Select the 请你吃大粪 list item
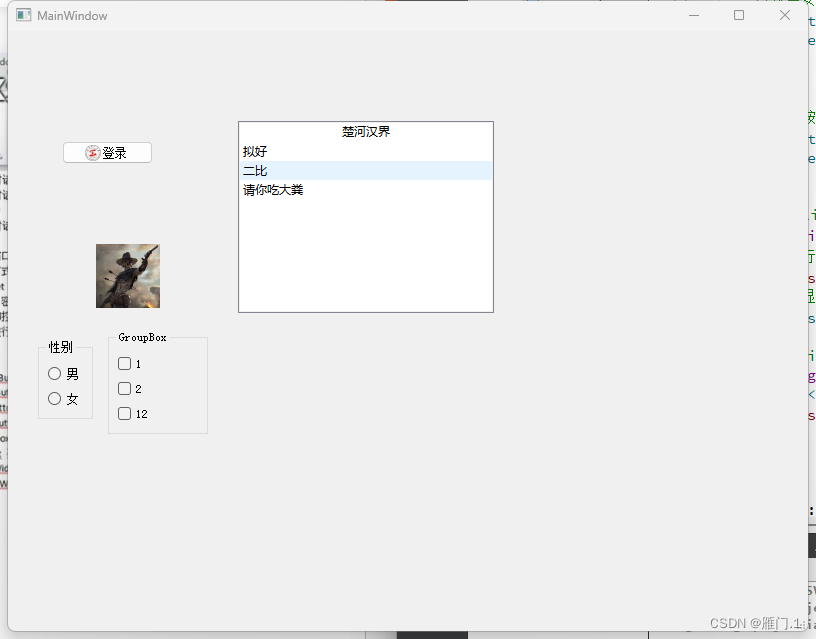The image size is (816, 639). tap(365, 190)
